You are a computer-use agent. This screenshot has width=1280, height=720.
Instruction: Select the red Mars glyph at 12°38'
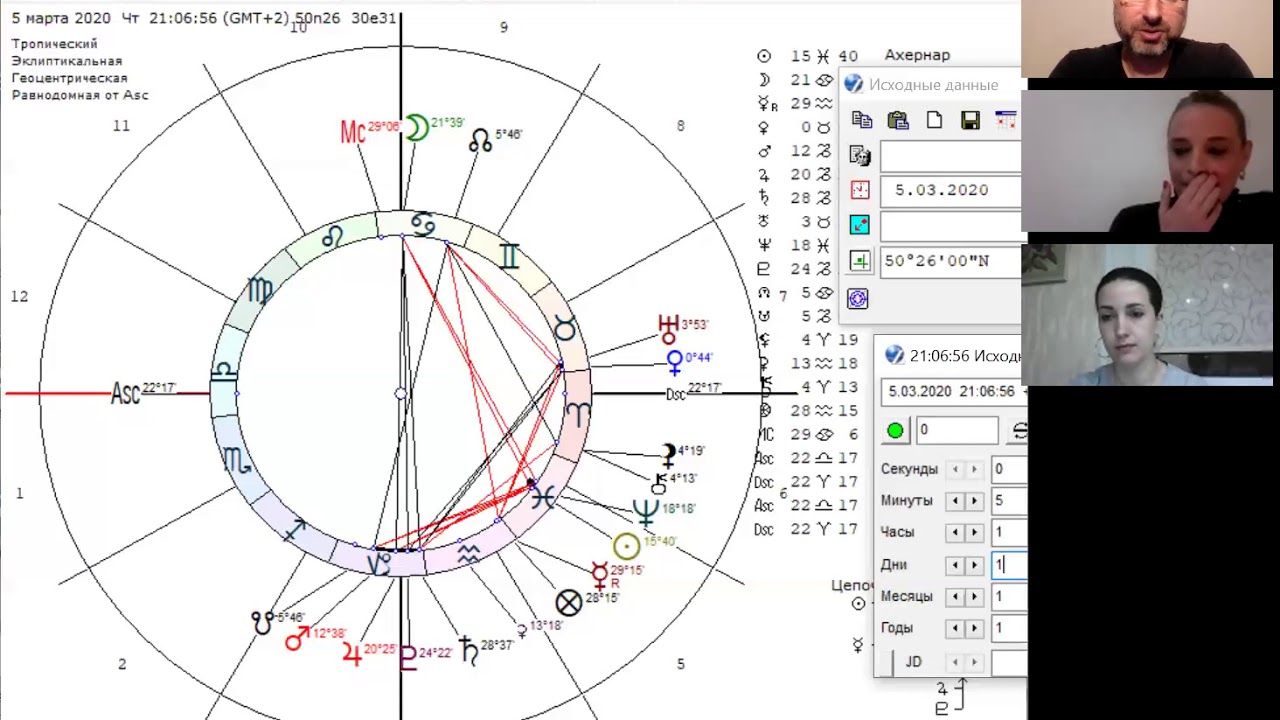[x=297, y=638]
